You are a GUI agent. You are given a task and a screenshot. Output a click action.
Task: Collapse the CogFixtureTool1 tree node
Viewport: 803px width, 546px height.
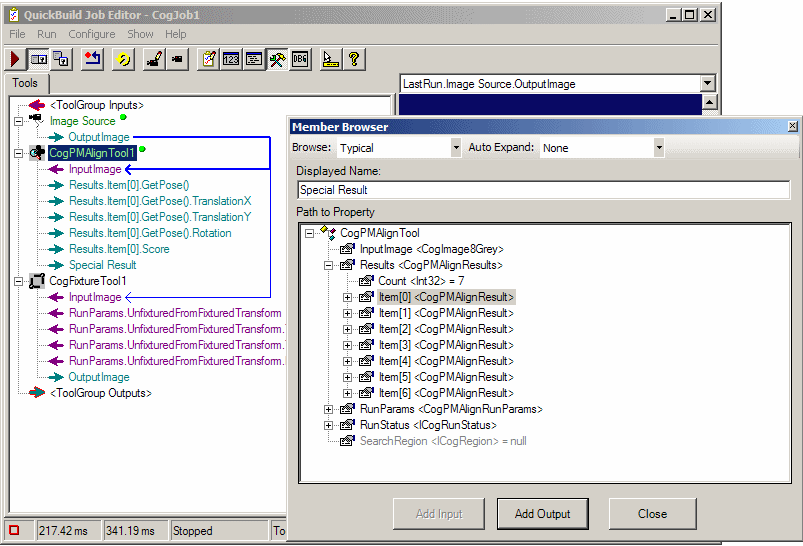pos(18,281)
